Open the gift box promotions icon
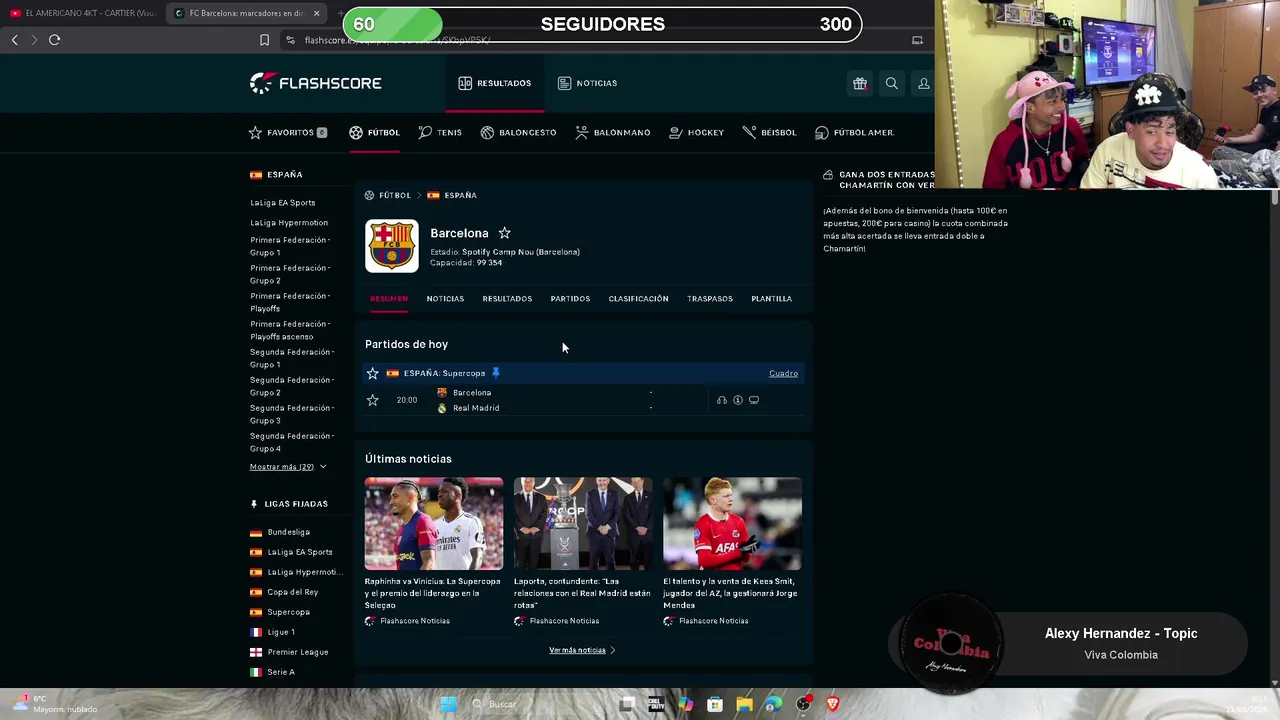1280x720 pixels. click(859, 84)
